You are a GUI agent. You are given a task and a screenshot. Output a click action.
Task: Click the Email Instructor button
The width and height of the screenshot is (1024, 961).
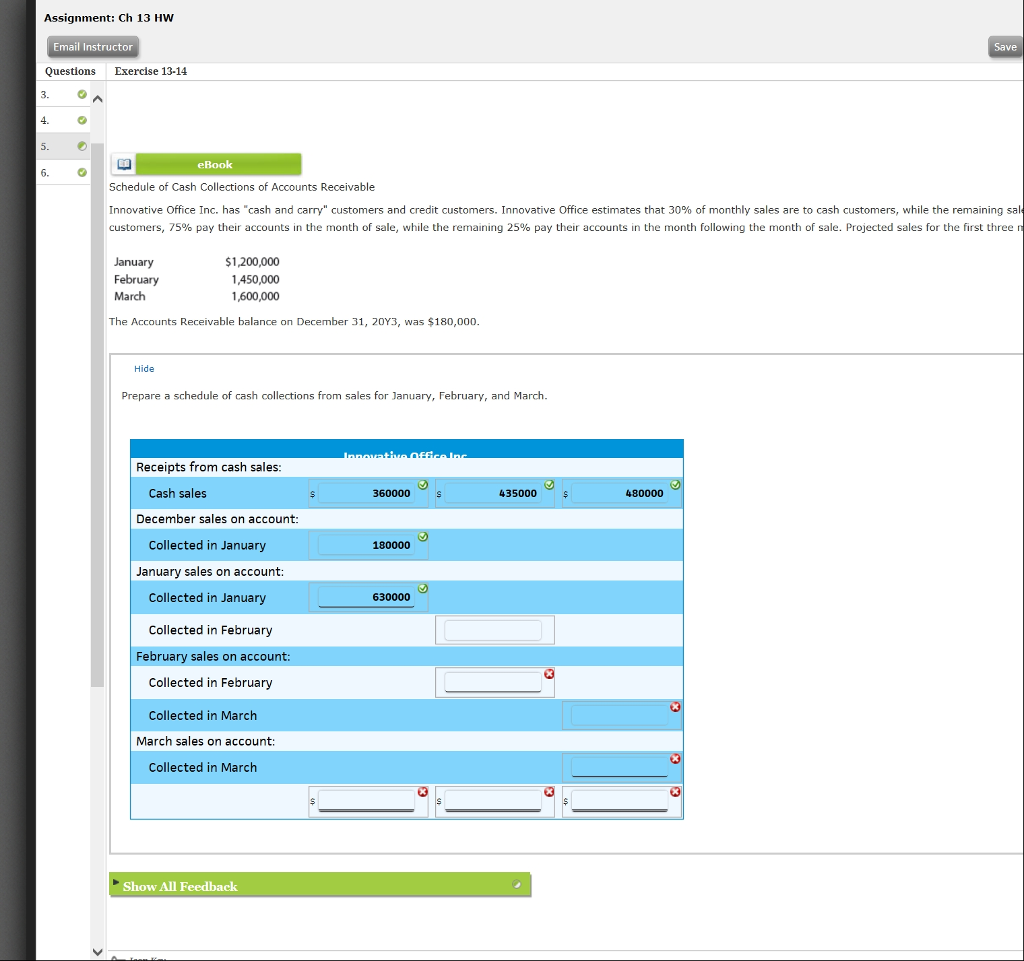(92, 46)
